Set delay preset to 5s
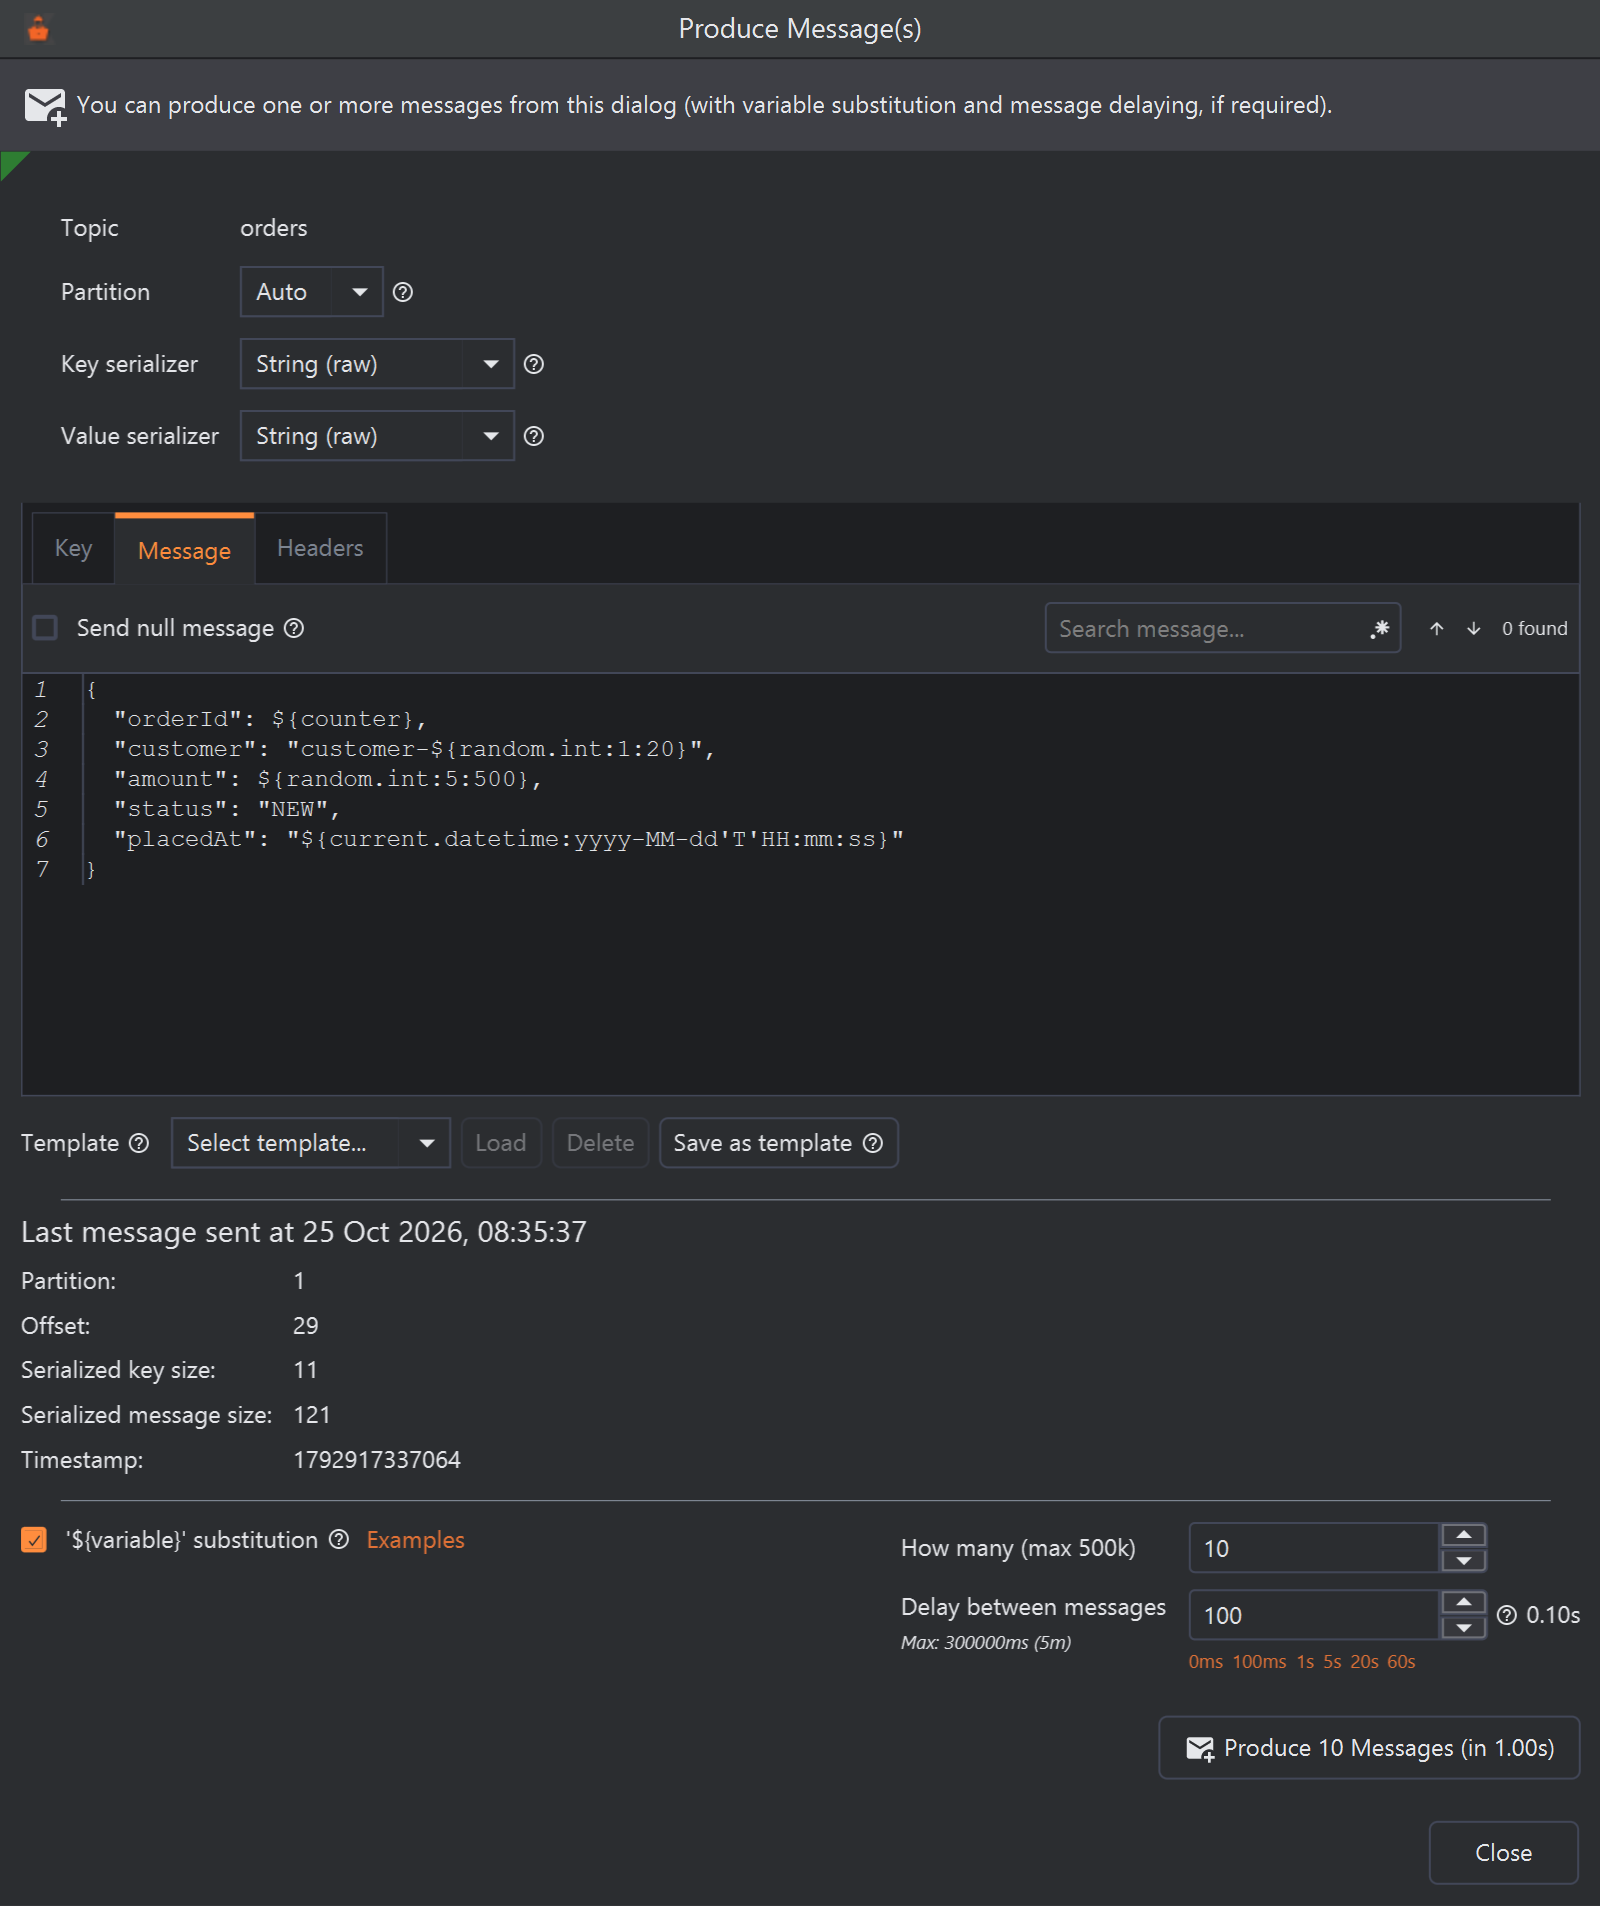Image resolution: width=1600 pixels, height=1906 pixels. tap(1332, 1661)
